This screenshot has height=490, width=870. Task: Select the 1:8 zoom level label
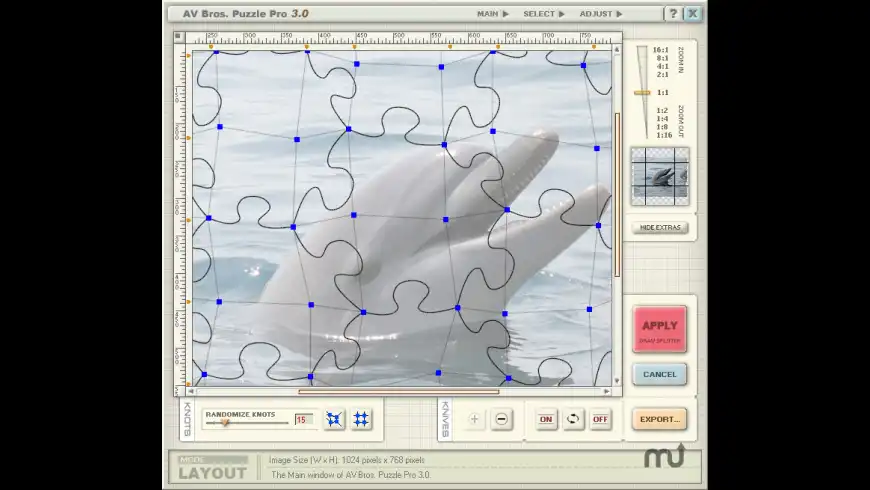coord(662,127)
